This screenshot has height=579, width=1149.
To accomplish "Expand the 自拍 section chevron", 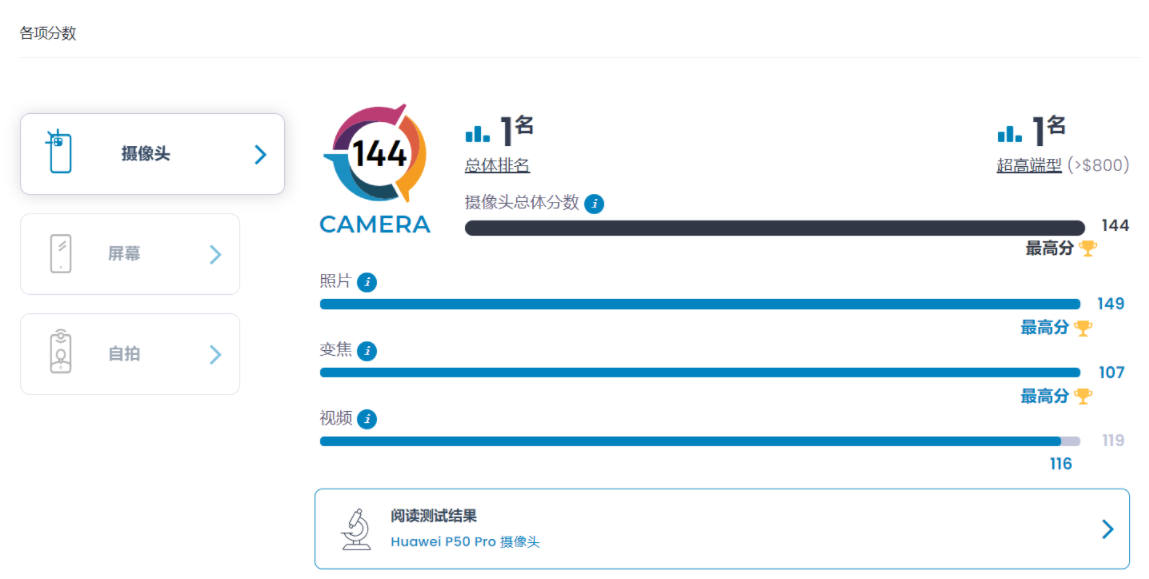I will pos(215,354).
